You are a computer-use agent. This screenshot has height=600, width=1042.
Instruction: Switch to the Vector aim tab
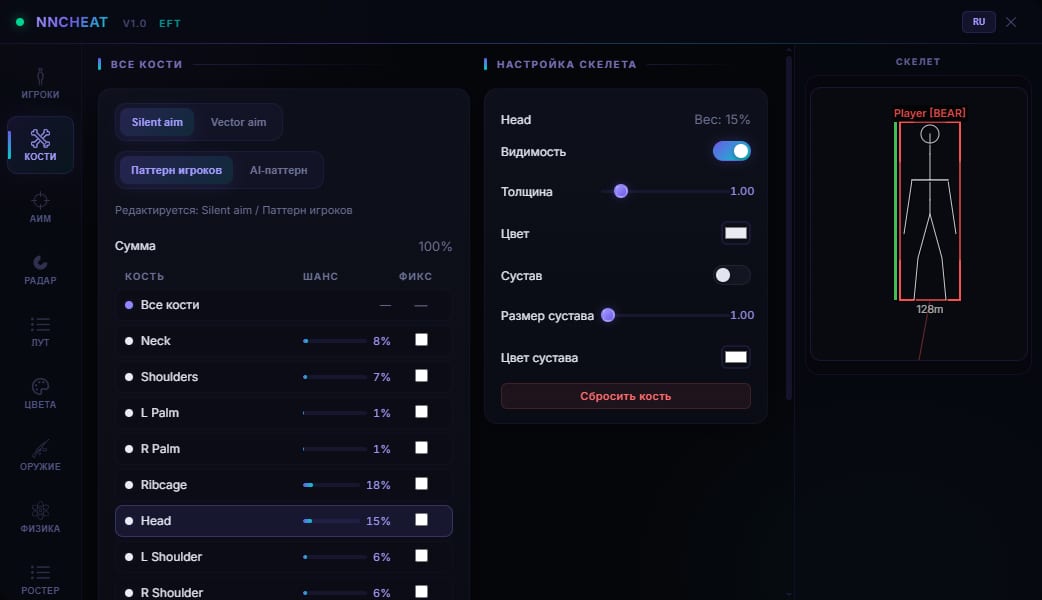239,122
